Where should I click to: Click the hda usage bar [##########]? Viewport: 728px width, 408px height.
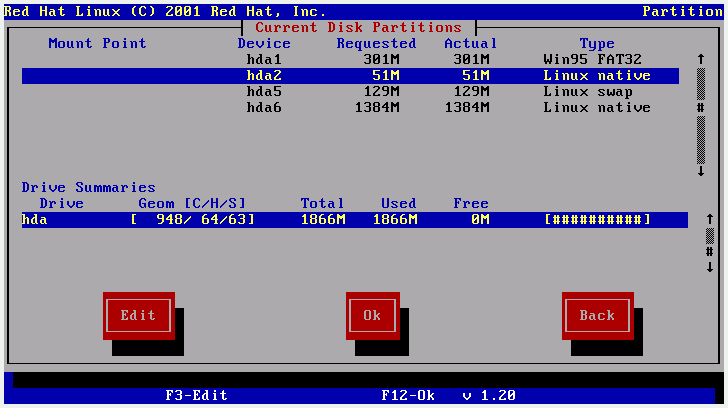pos(598,220)
